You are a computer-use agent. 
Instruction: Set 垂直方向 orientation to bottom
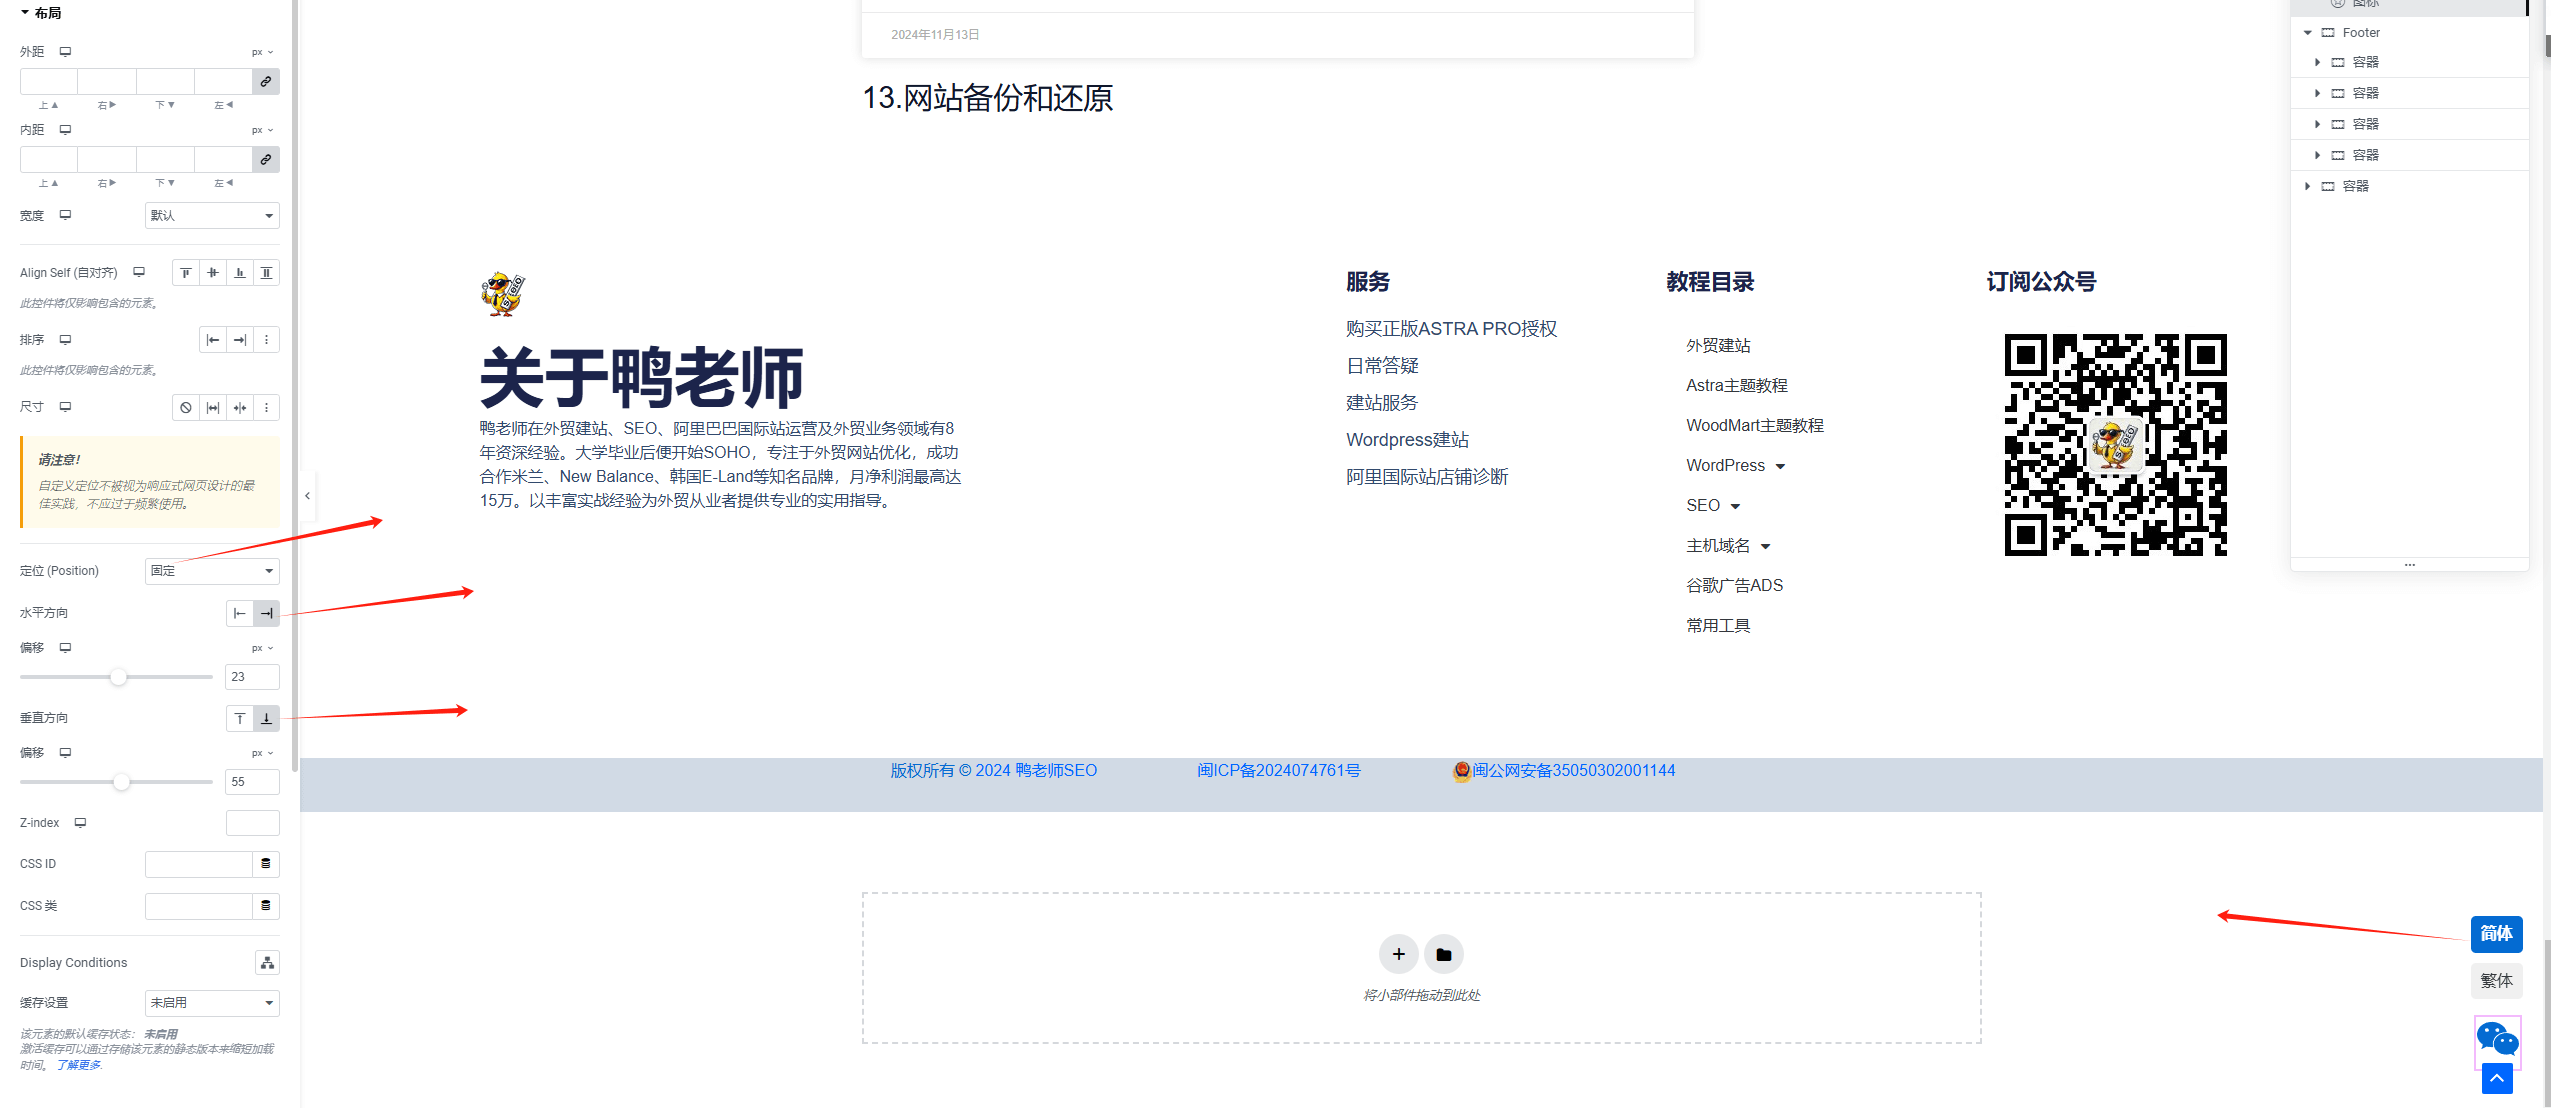click(x=267, y=719)
